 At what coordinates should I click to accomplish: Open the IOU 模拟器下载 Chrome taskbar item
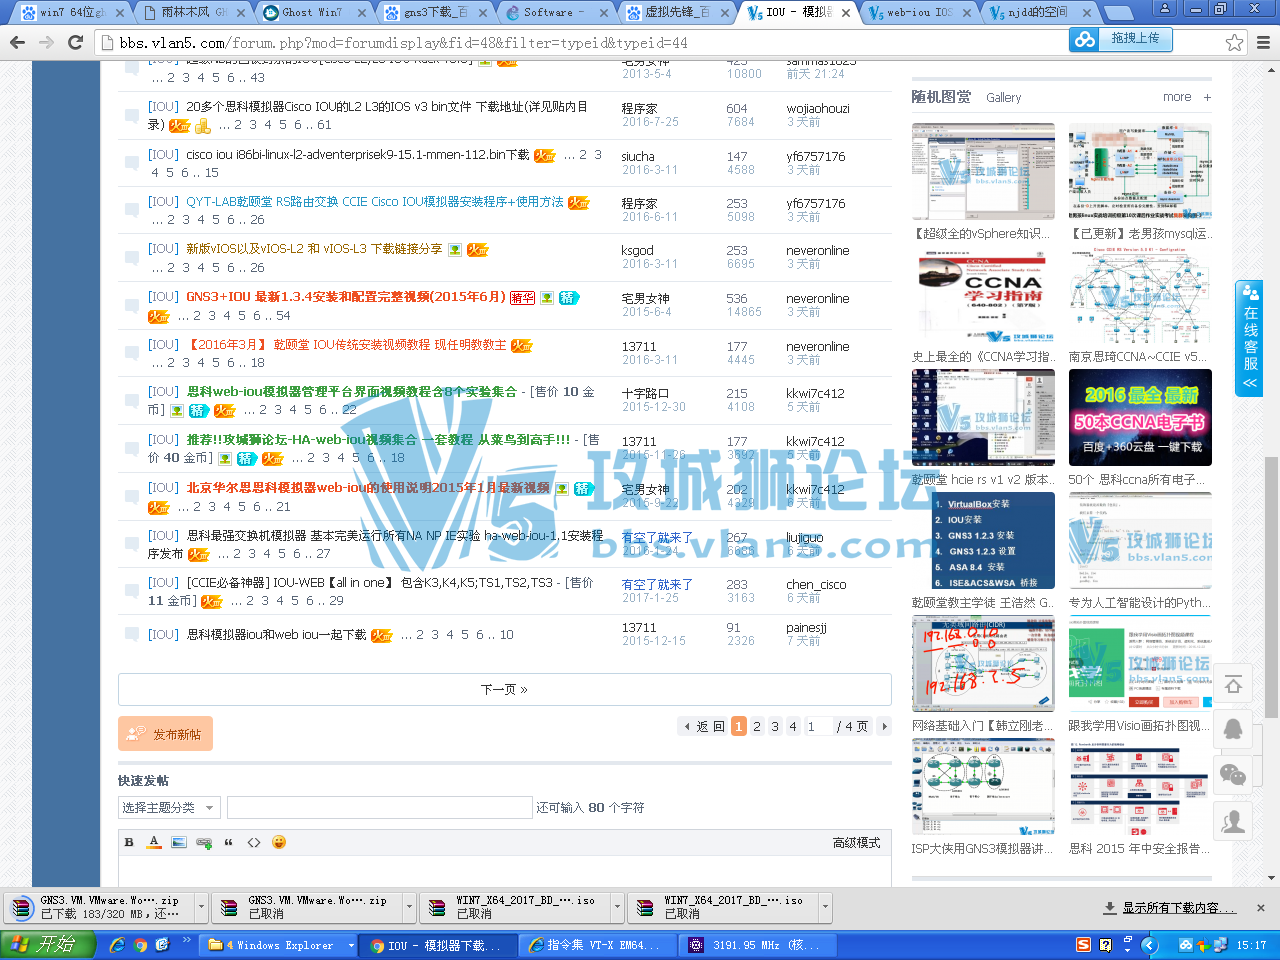tap(440, 944)
